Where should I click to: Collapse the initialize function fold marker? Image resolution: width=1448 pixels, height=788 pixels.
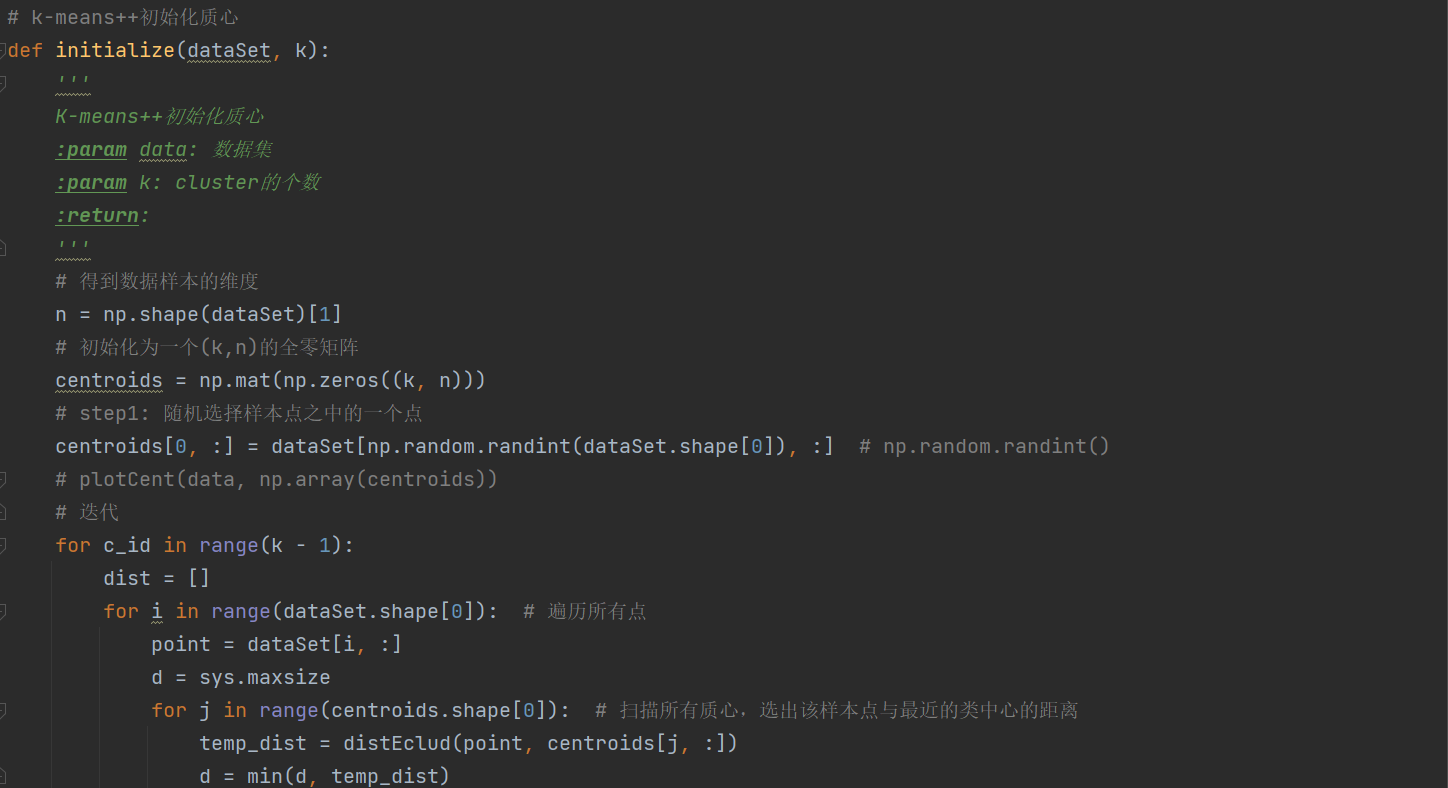(x=3, y=50)
